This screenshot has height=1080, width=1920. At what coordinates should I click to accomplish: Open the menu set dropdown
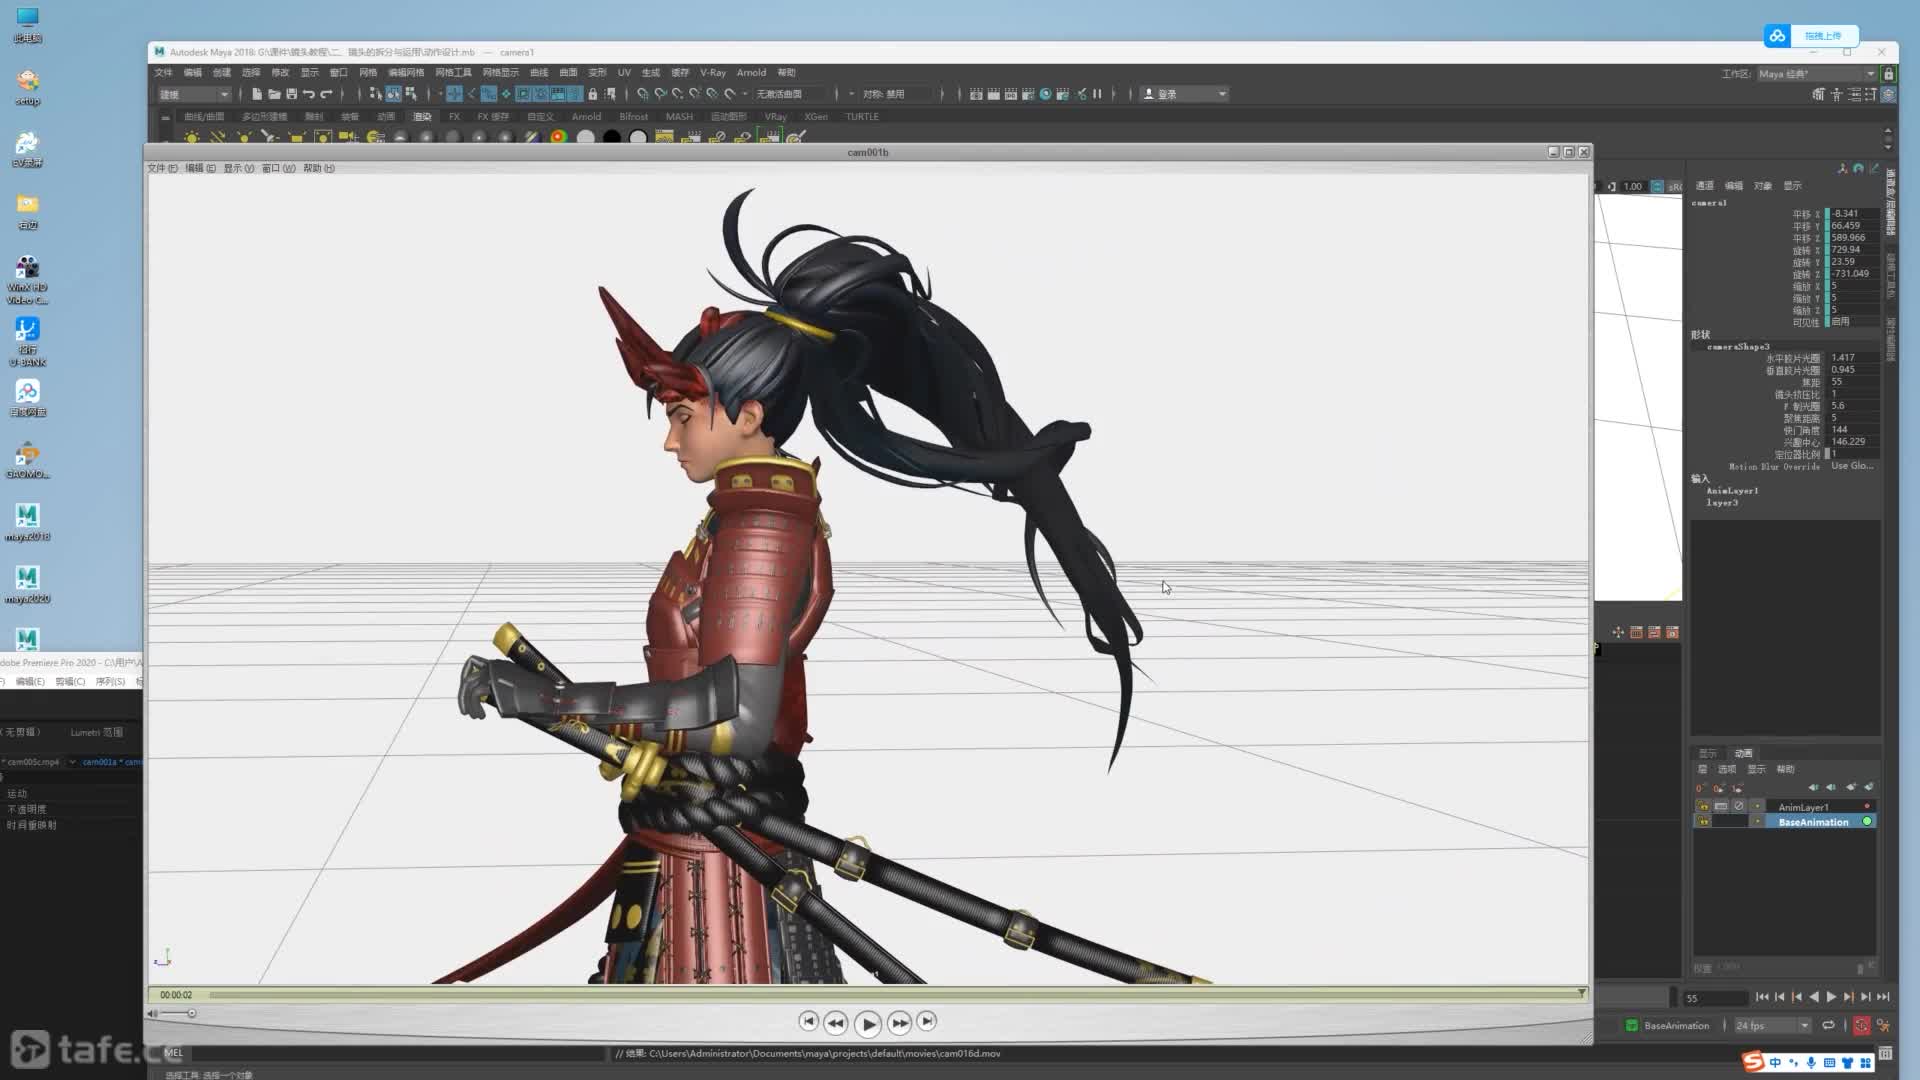(x=194, y=94)
